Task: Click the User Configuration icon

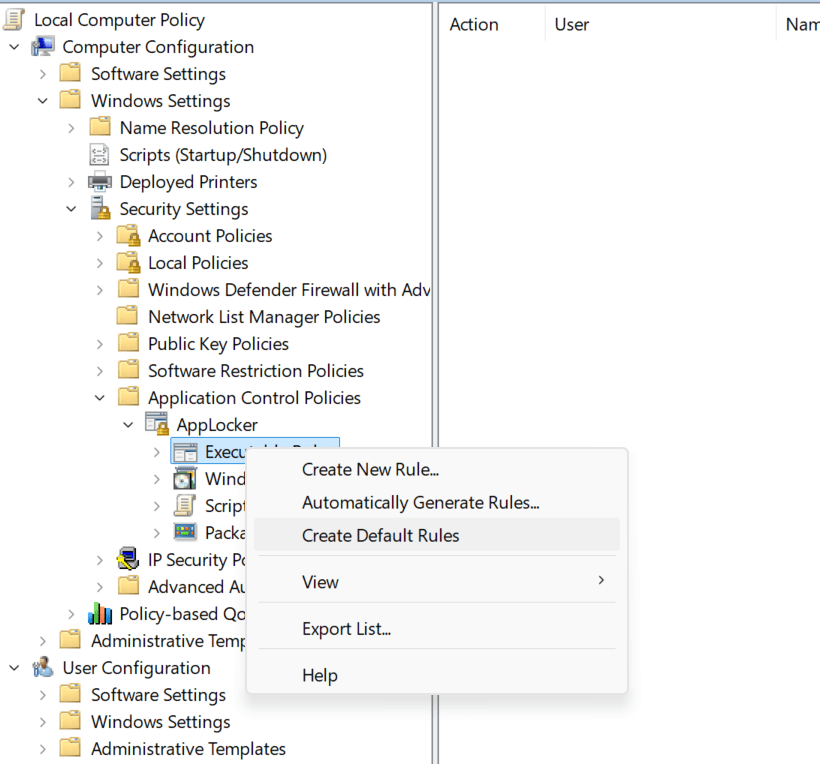Action: [43, 668]
